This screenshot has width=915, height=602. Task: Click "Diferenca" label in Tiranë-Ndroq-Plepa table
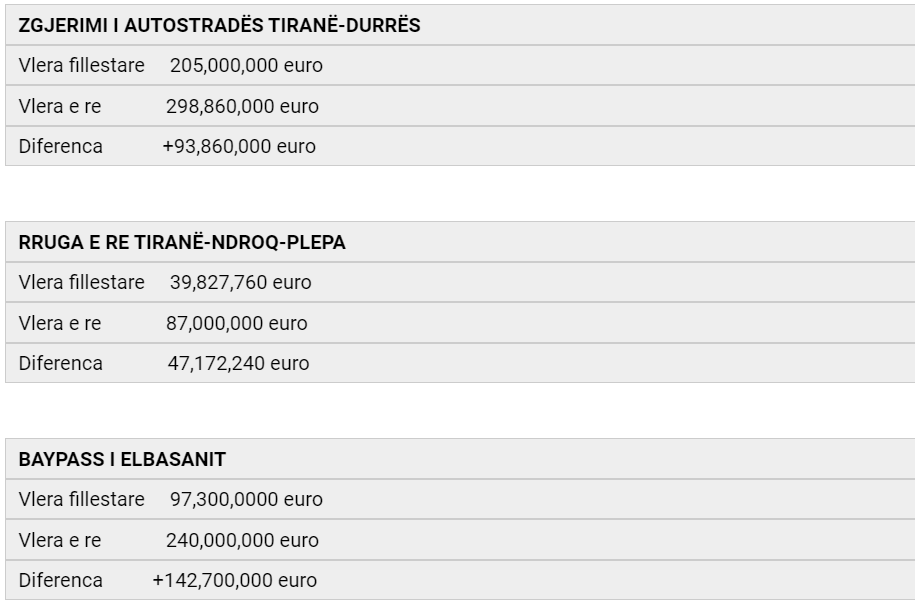(60, 364)
